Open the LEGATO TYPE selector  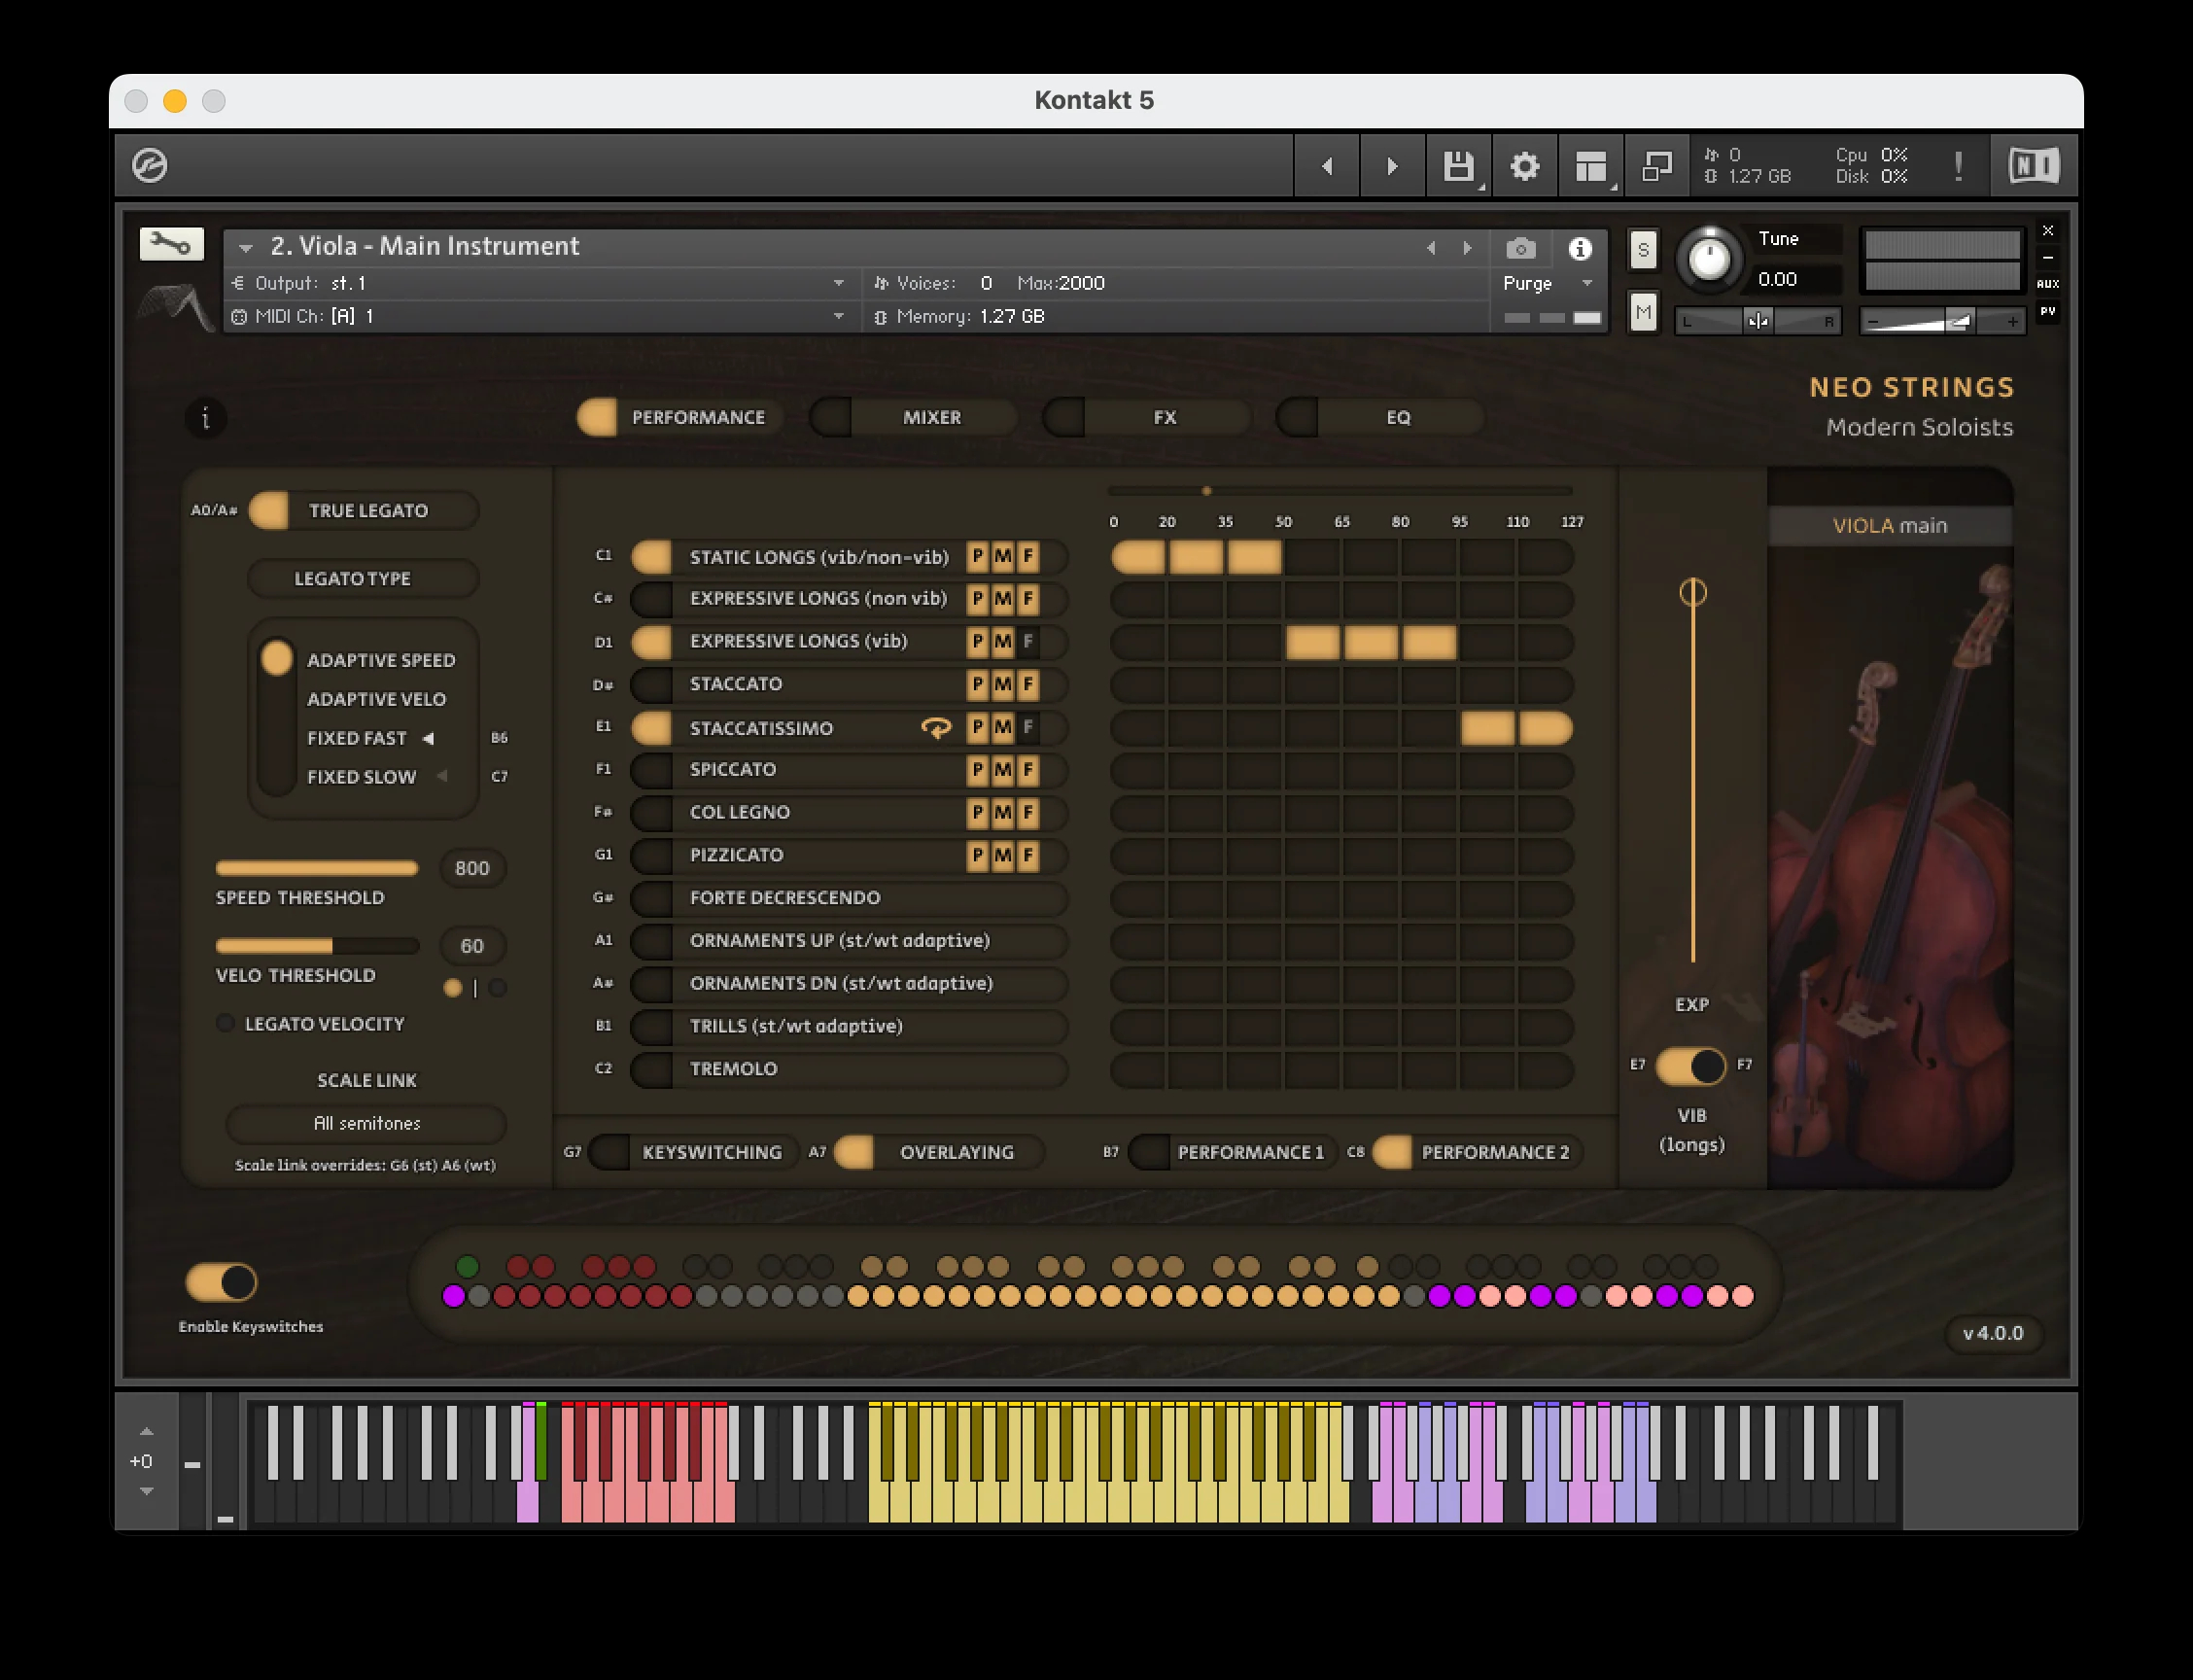click(x=363, y=579)
